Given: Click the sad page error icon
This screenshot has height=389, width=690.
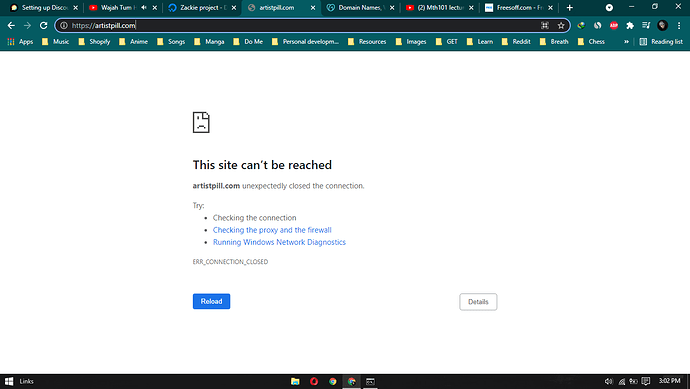Looking at the screenshot, I should point(201,122).
